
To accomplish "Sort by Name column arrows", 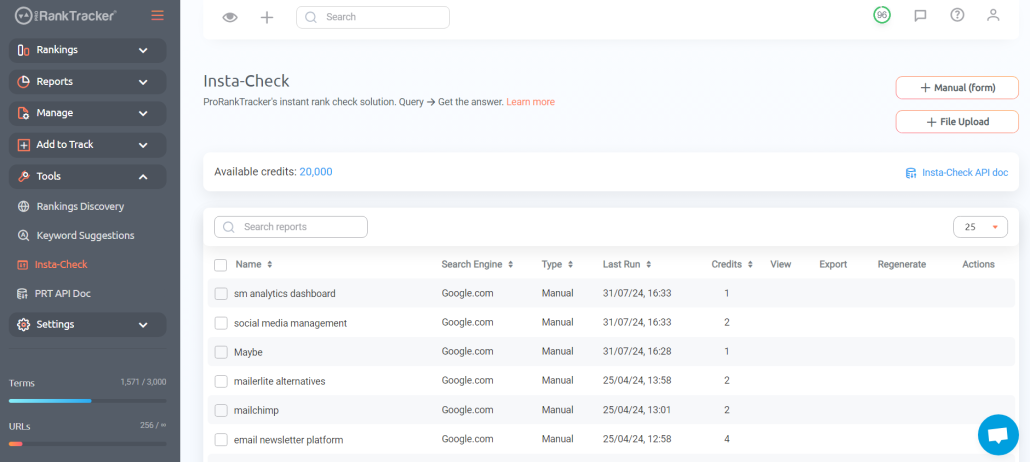I will coord(269,264).
